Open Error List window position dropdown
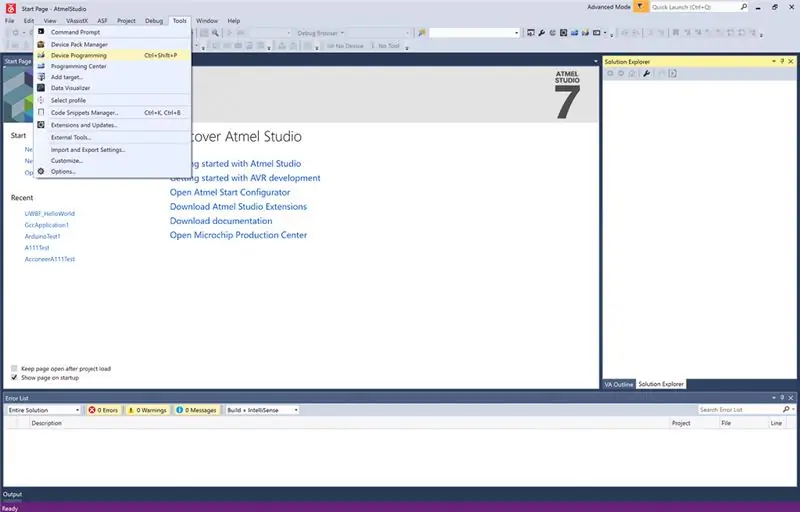This screenshot has height=512, width=800. click(x=773, y=398)
